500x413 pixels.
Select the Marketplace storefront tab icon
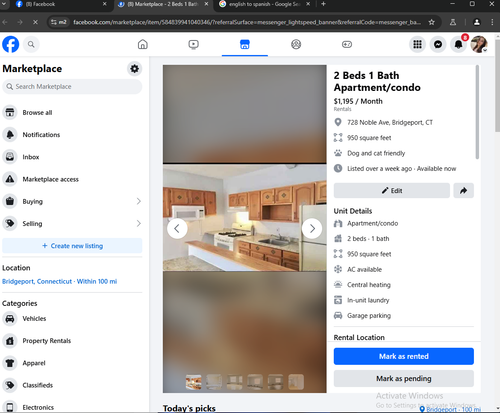click(x=245, y=44)
